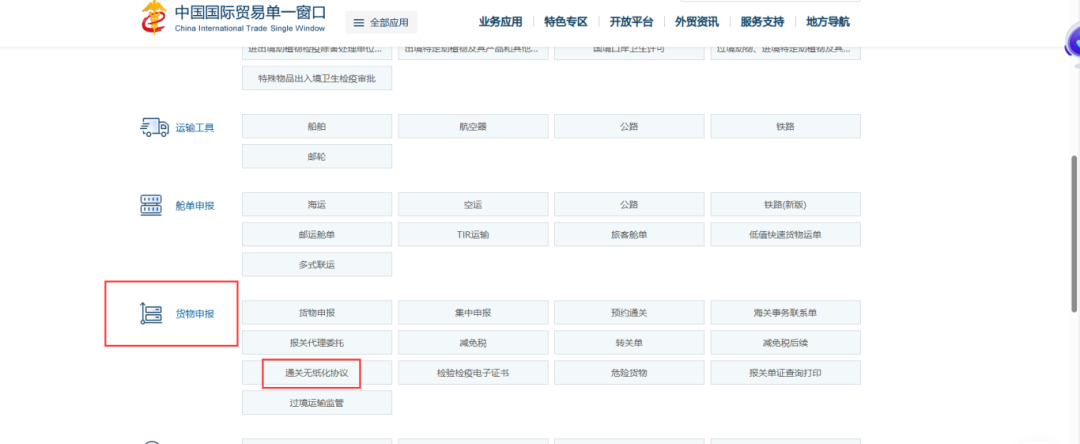Click the 货物申报 cargo declaration icon

(152, 313)
